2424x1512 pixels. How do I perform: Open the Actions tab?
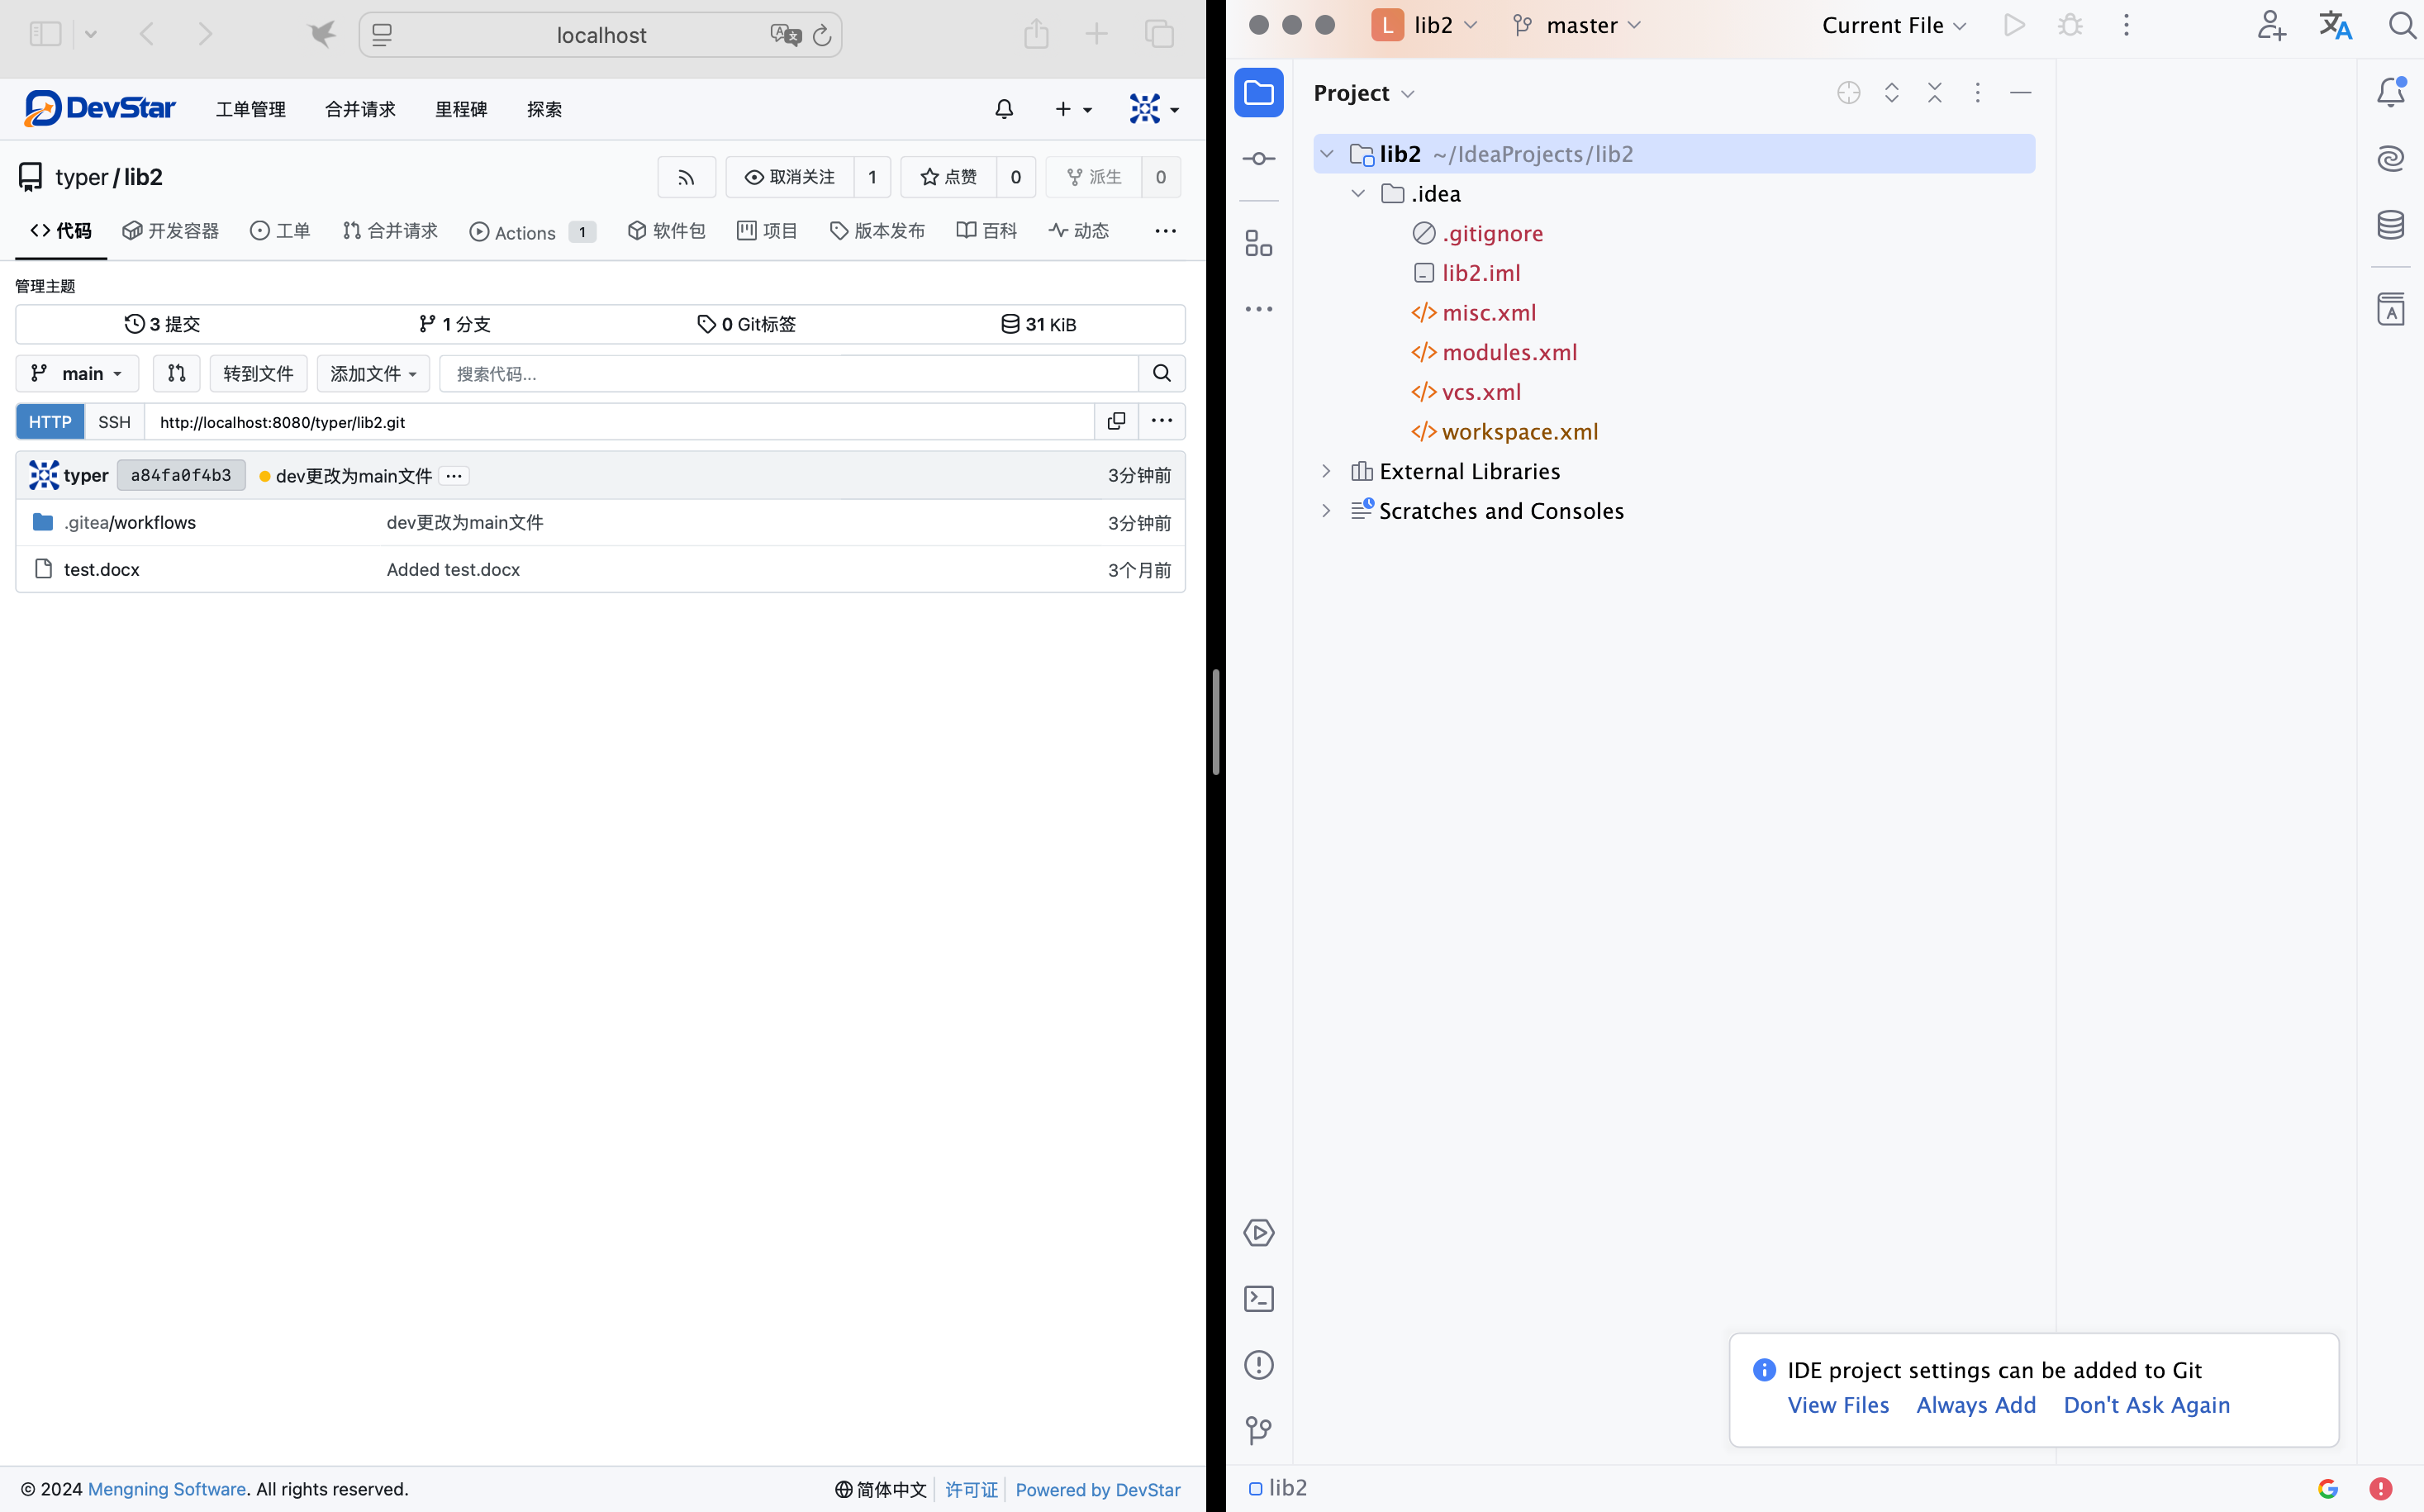524,232
